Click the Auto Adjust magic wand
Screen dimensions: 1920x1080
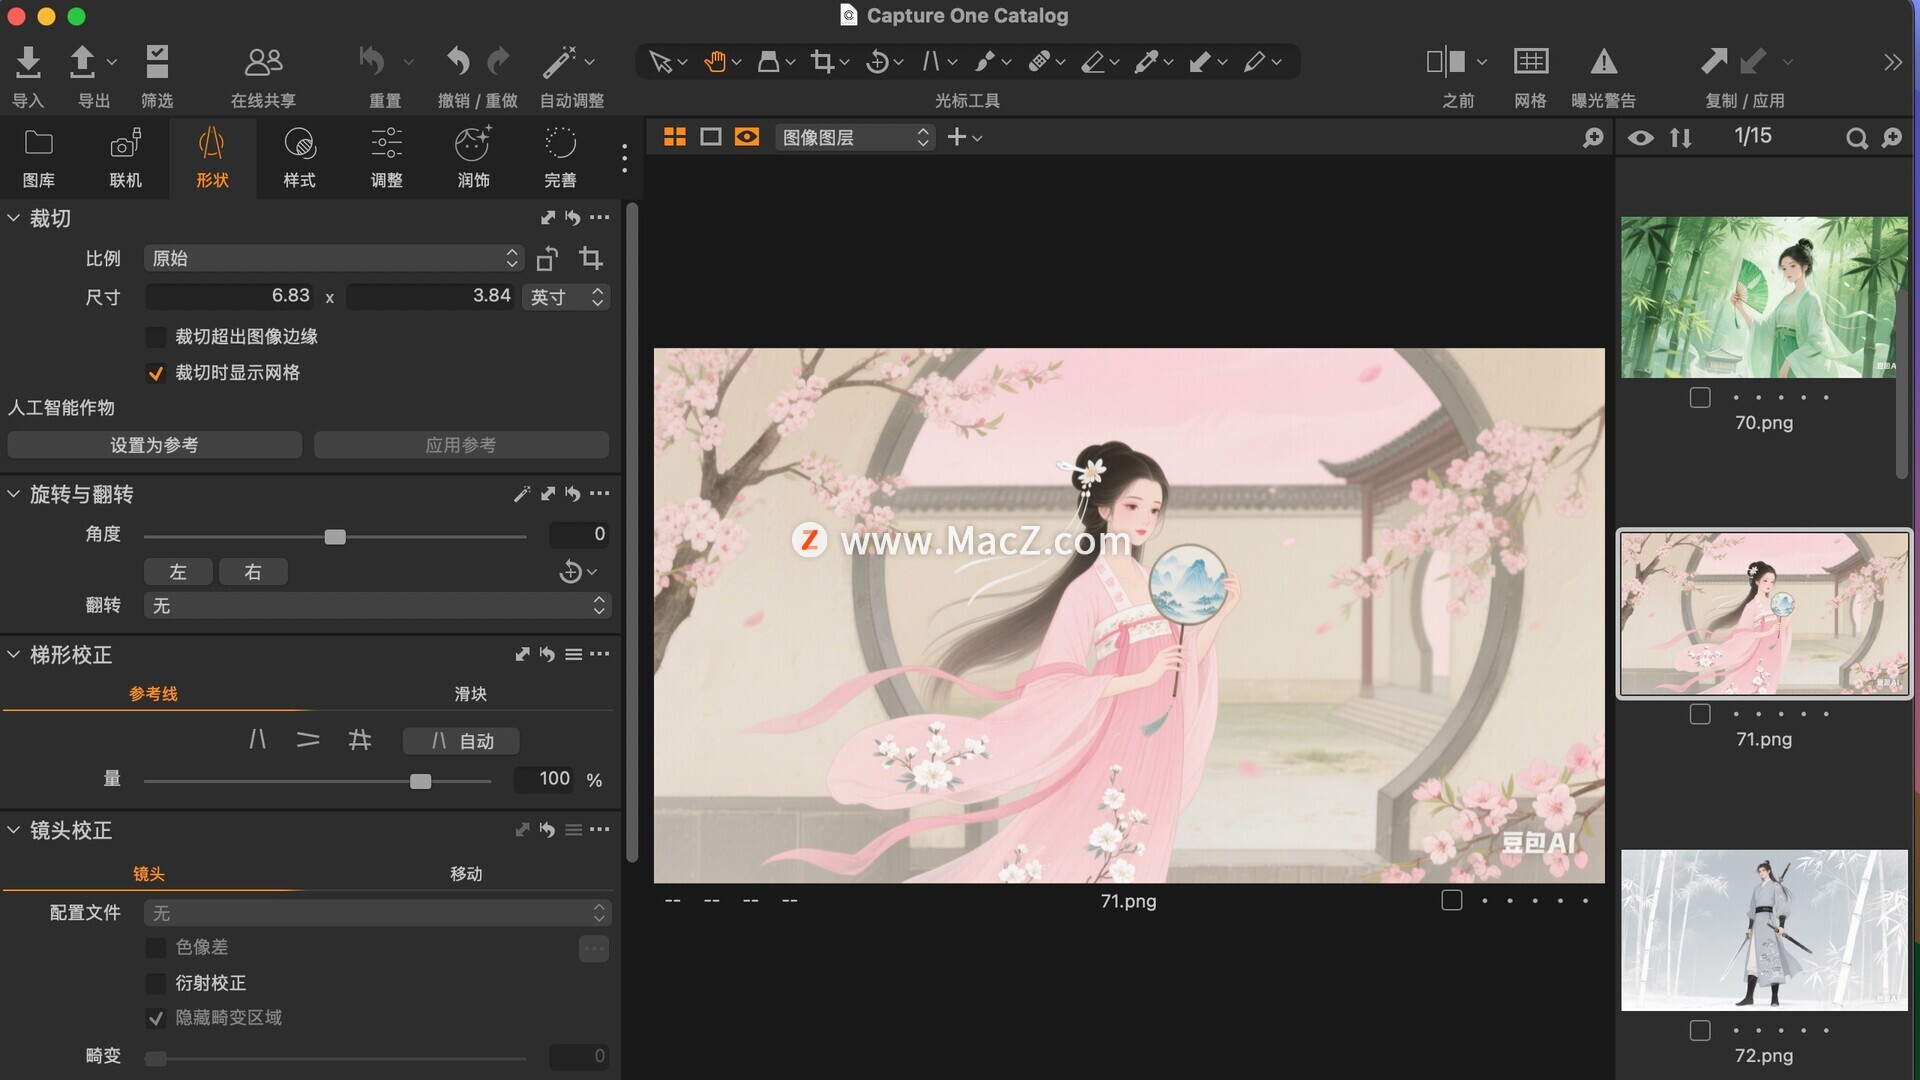[559, 62]
